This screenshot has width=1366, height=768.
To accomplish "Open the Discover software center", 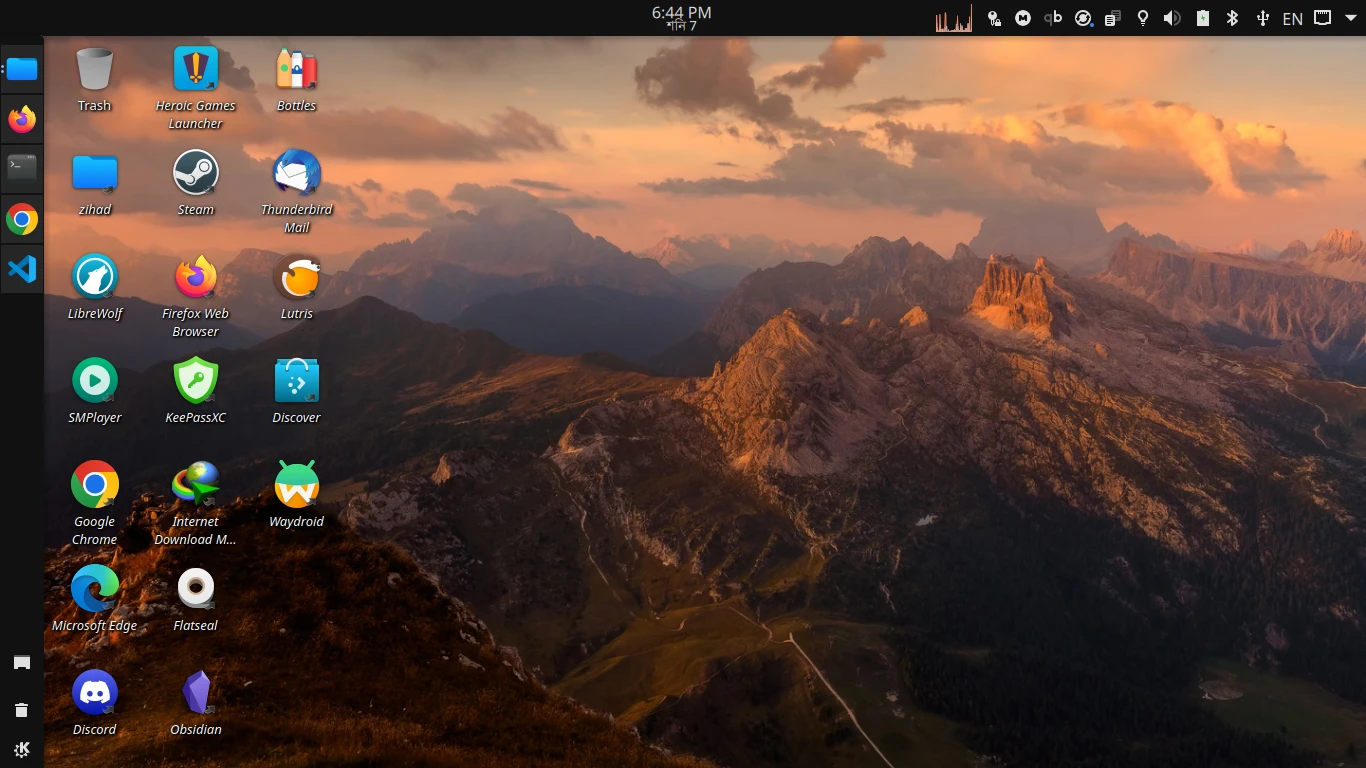I will pyautogui.click(x=296, y=378).
